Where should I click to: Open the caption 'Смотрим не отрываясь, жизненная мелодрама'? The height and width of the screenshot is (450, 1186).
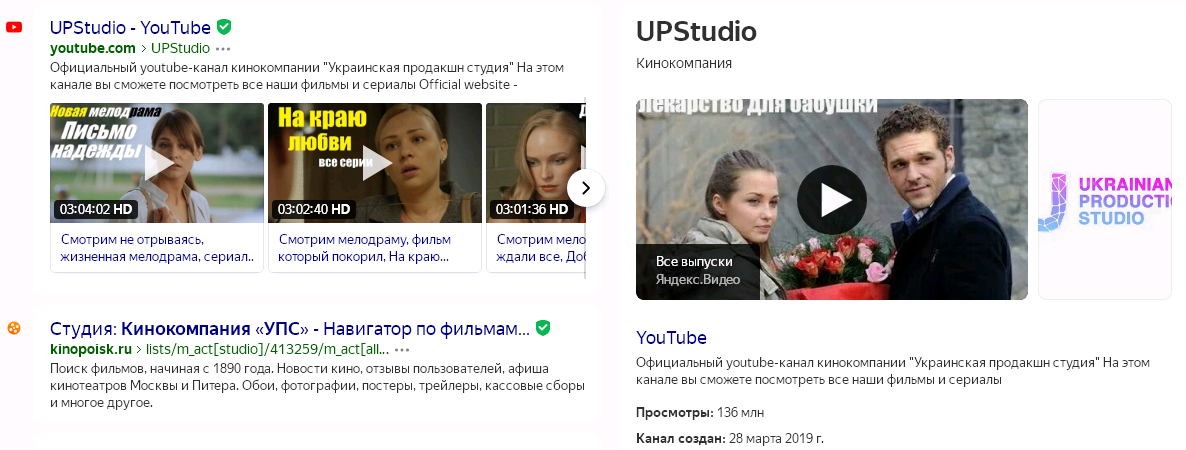[157, 248]
